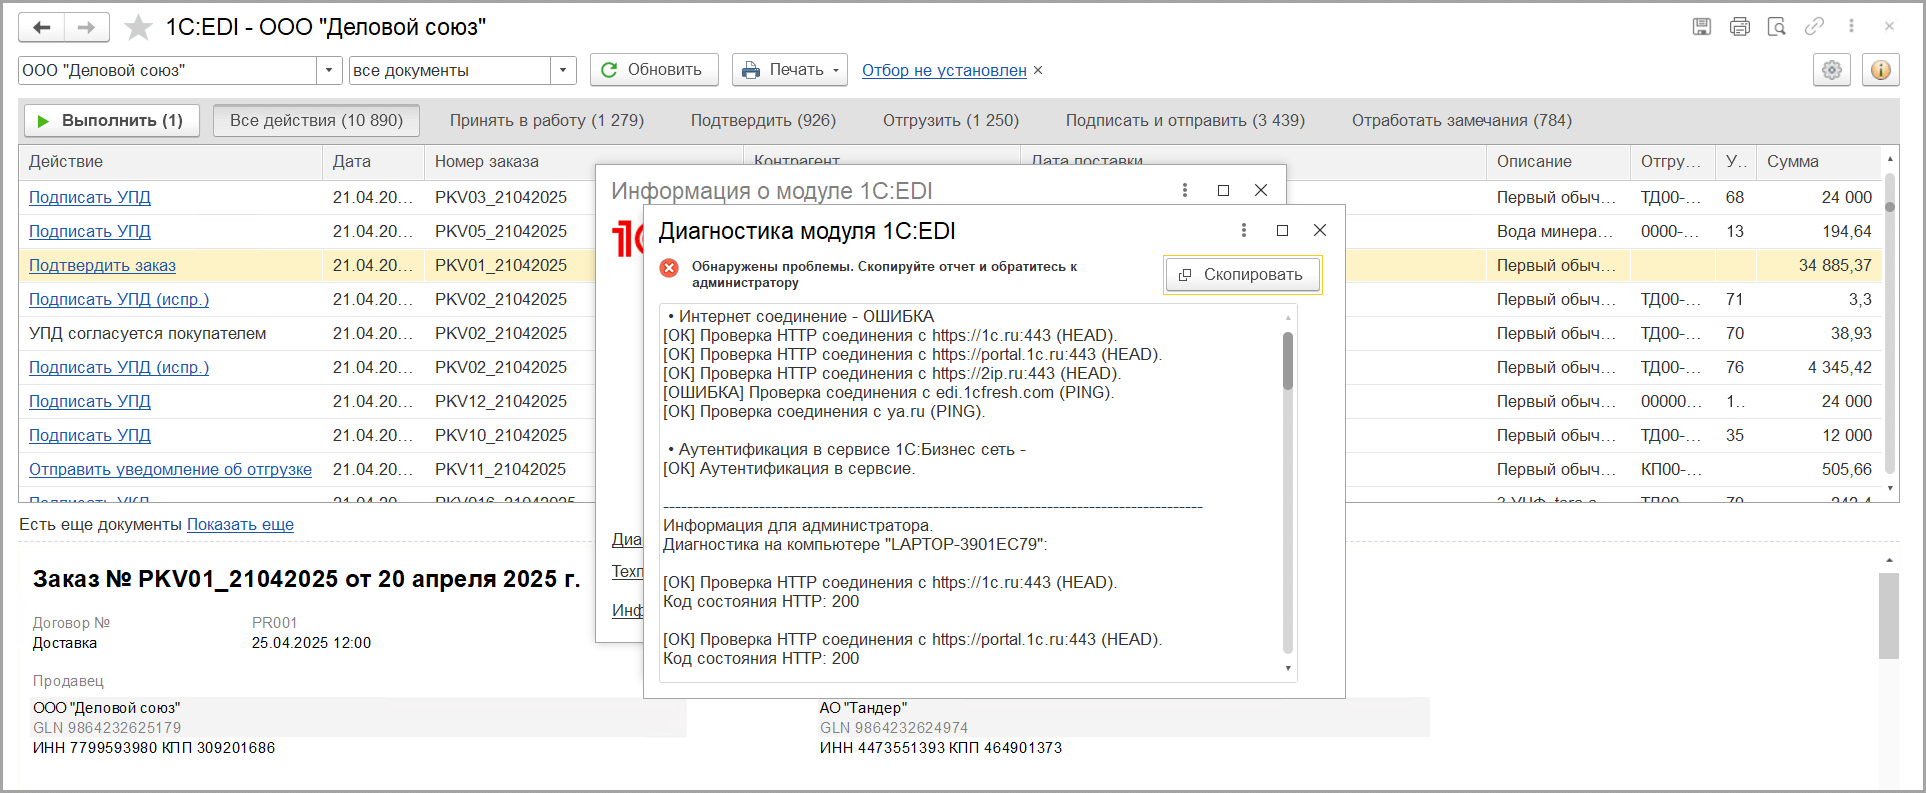The width and height of the screenshot is (1926, 793).
Task: Select buyer name АО "Тандер" in preview
Action: tap(863, 707)
